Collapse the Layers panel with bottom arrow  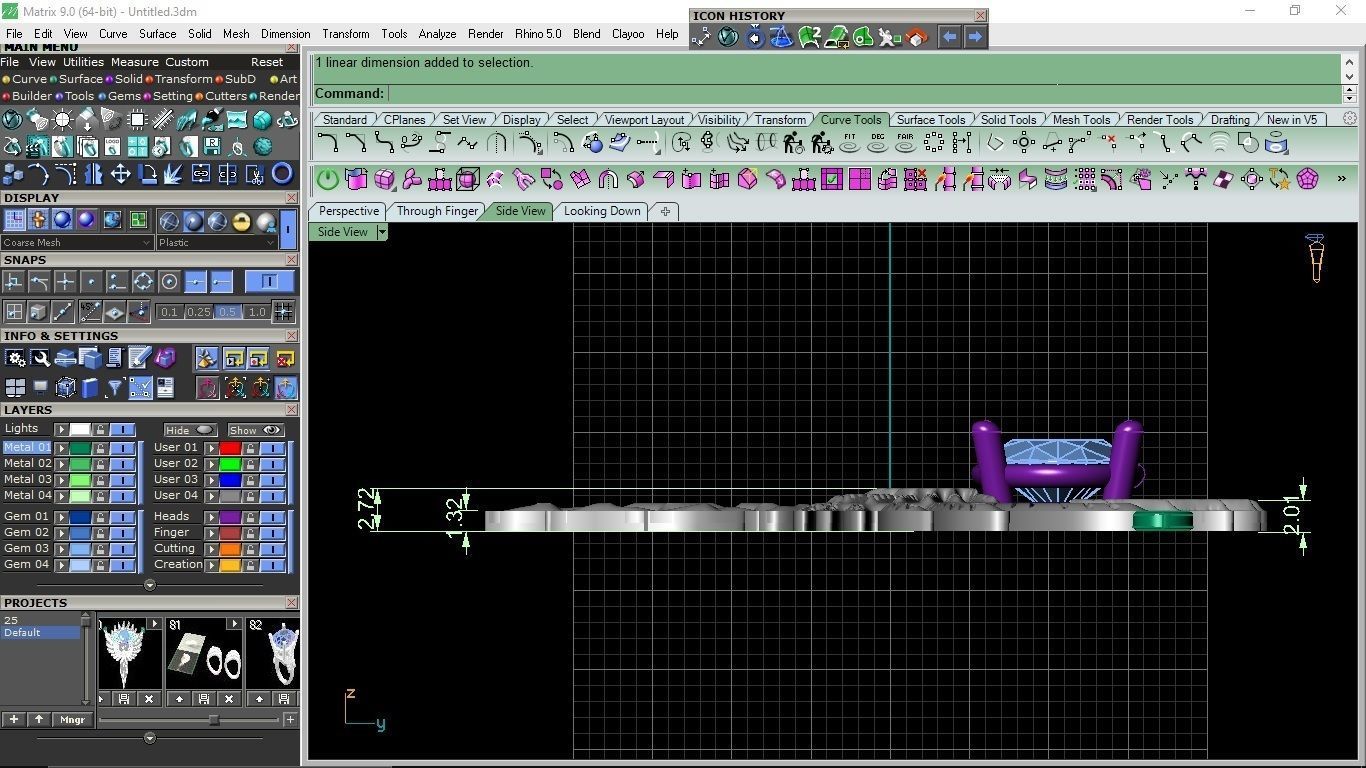tap(150, 585)
